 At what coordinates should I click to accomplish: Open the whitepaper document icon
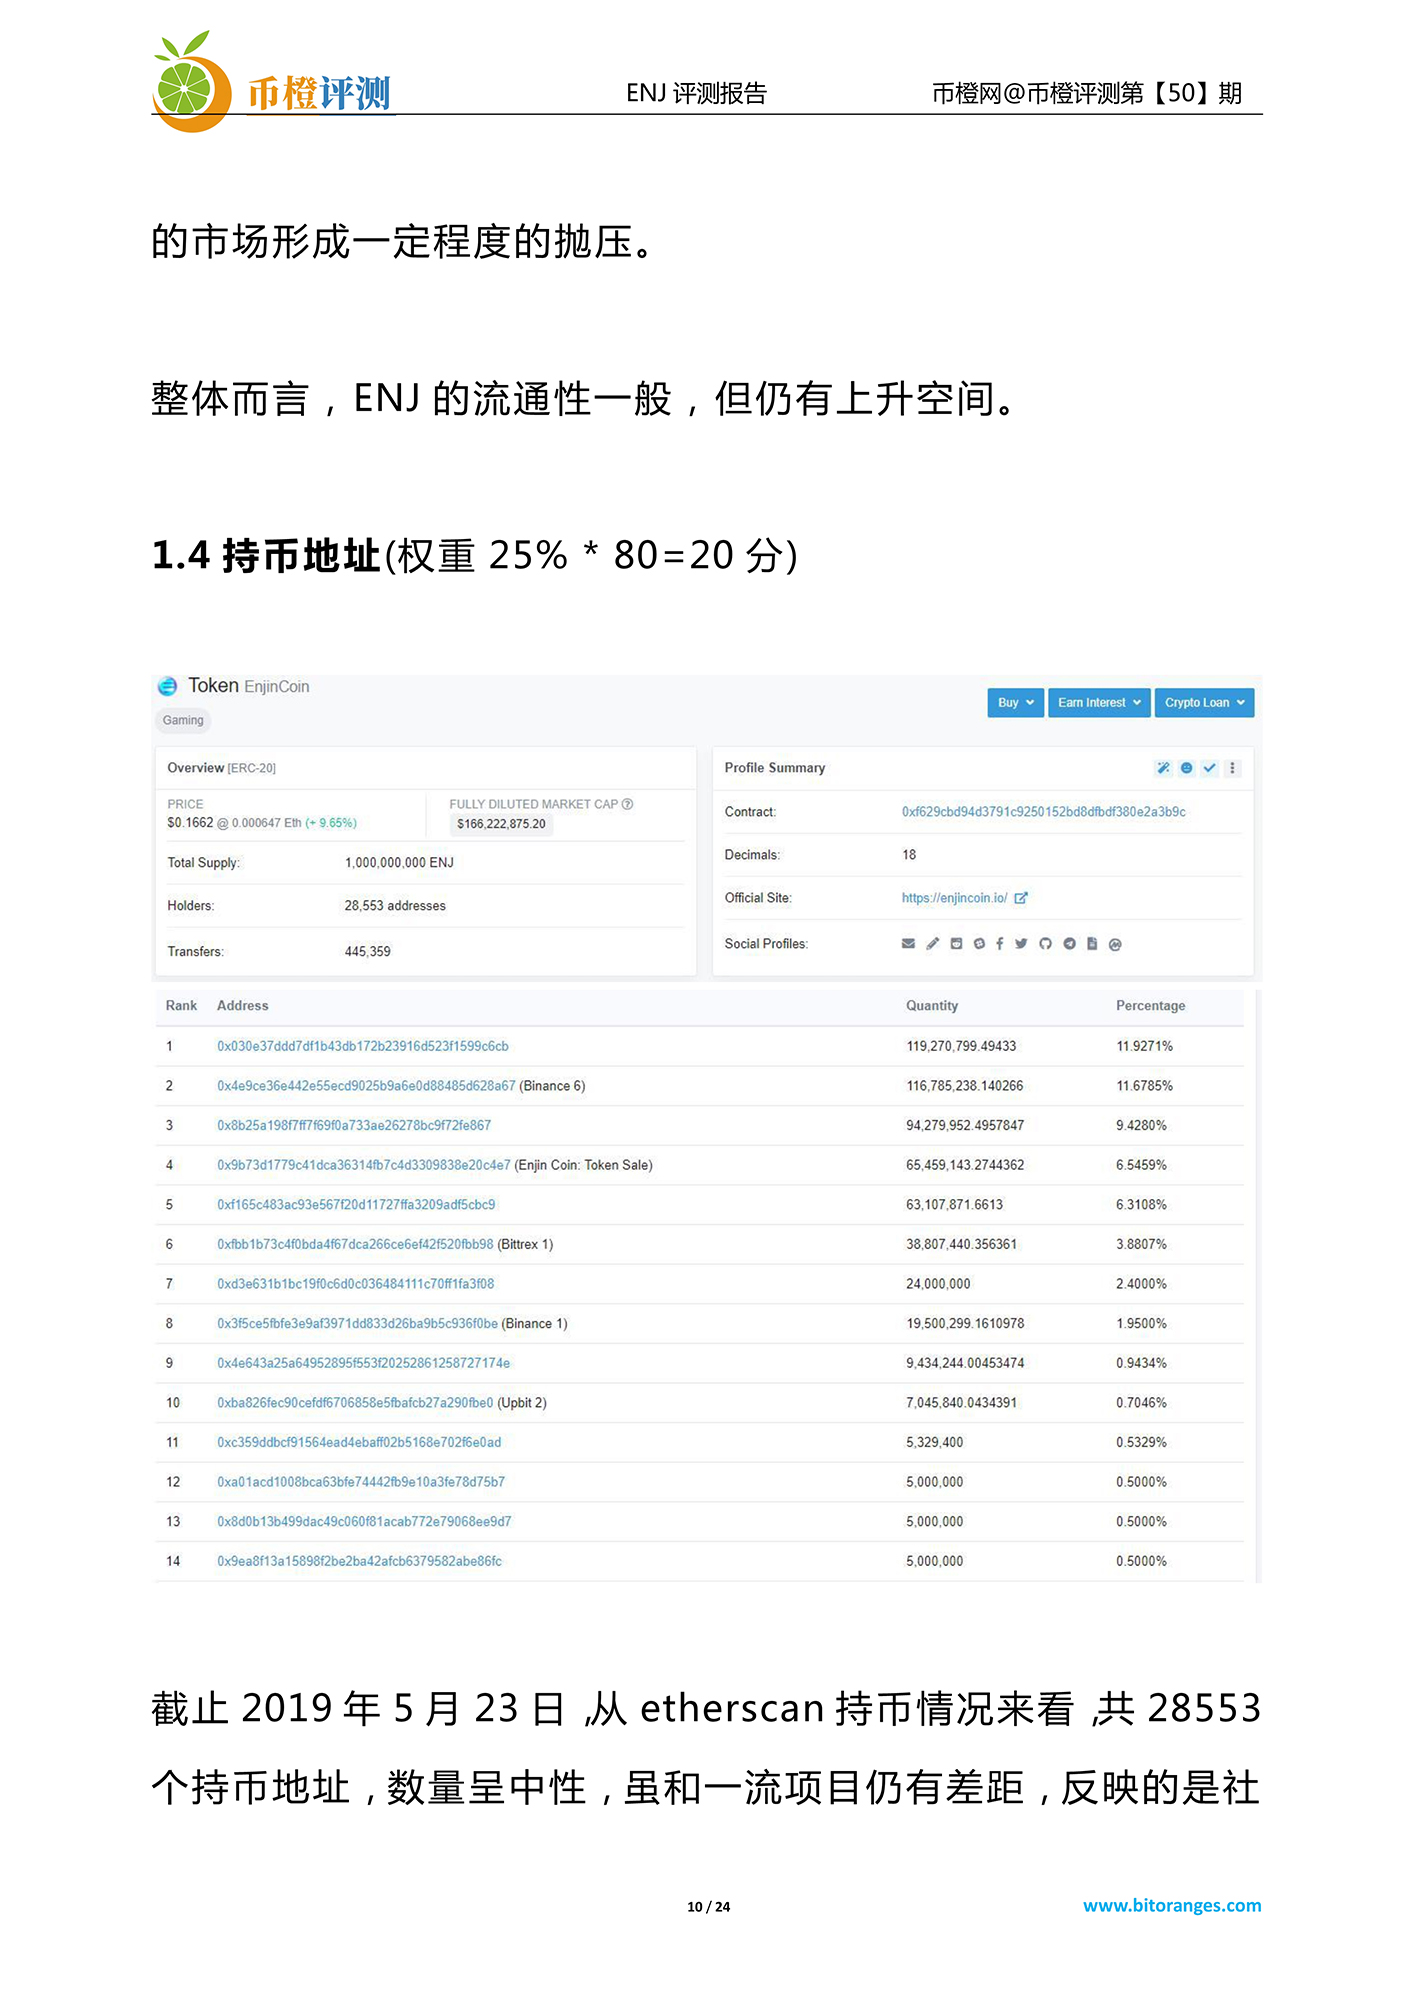point(1092,943)
